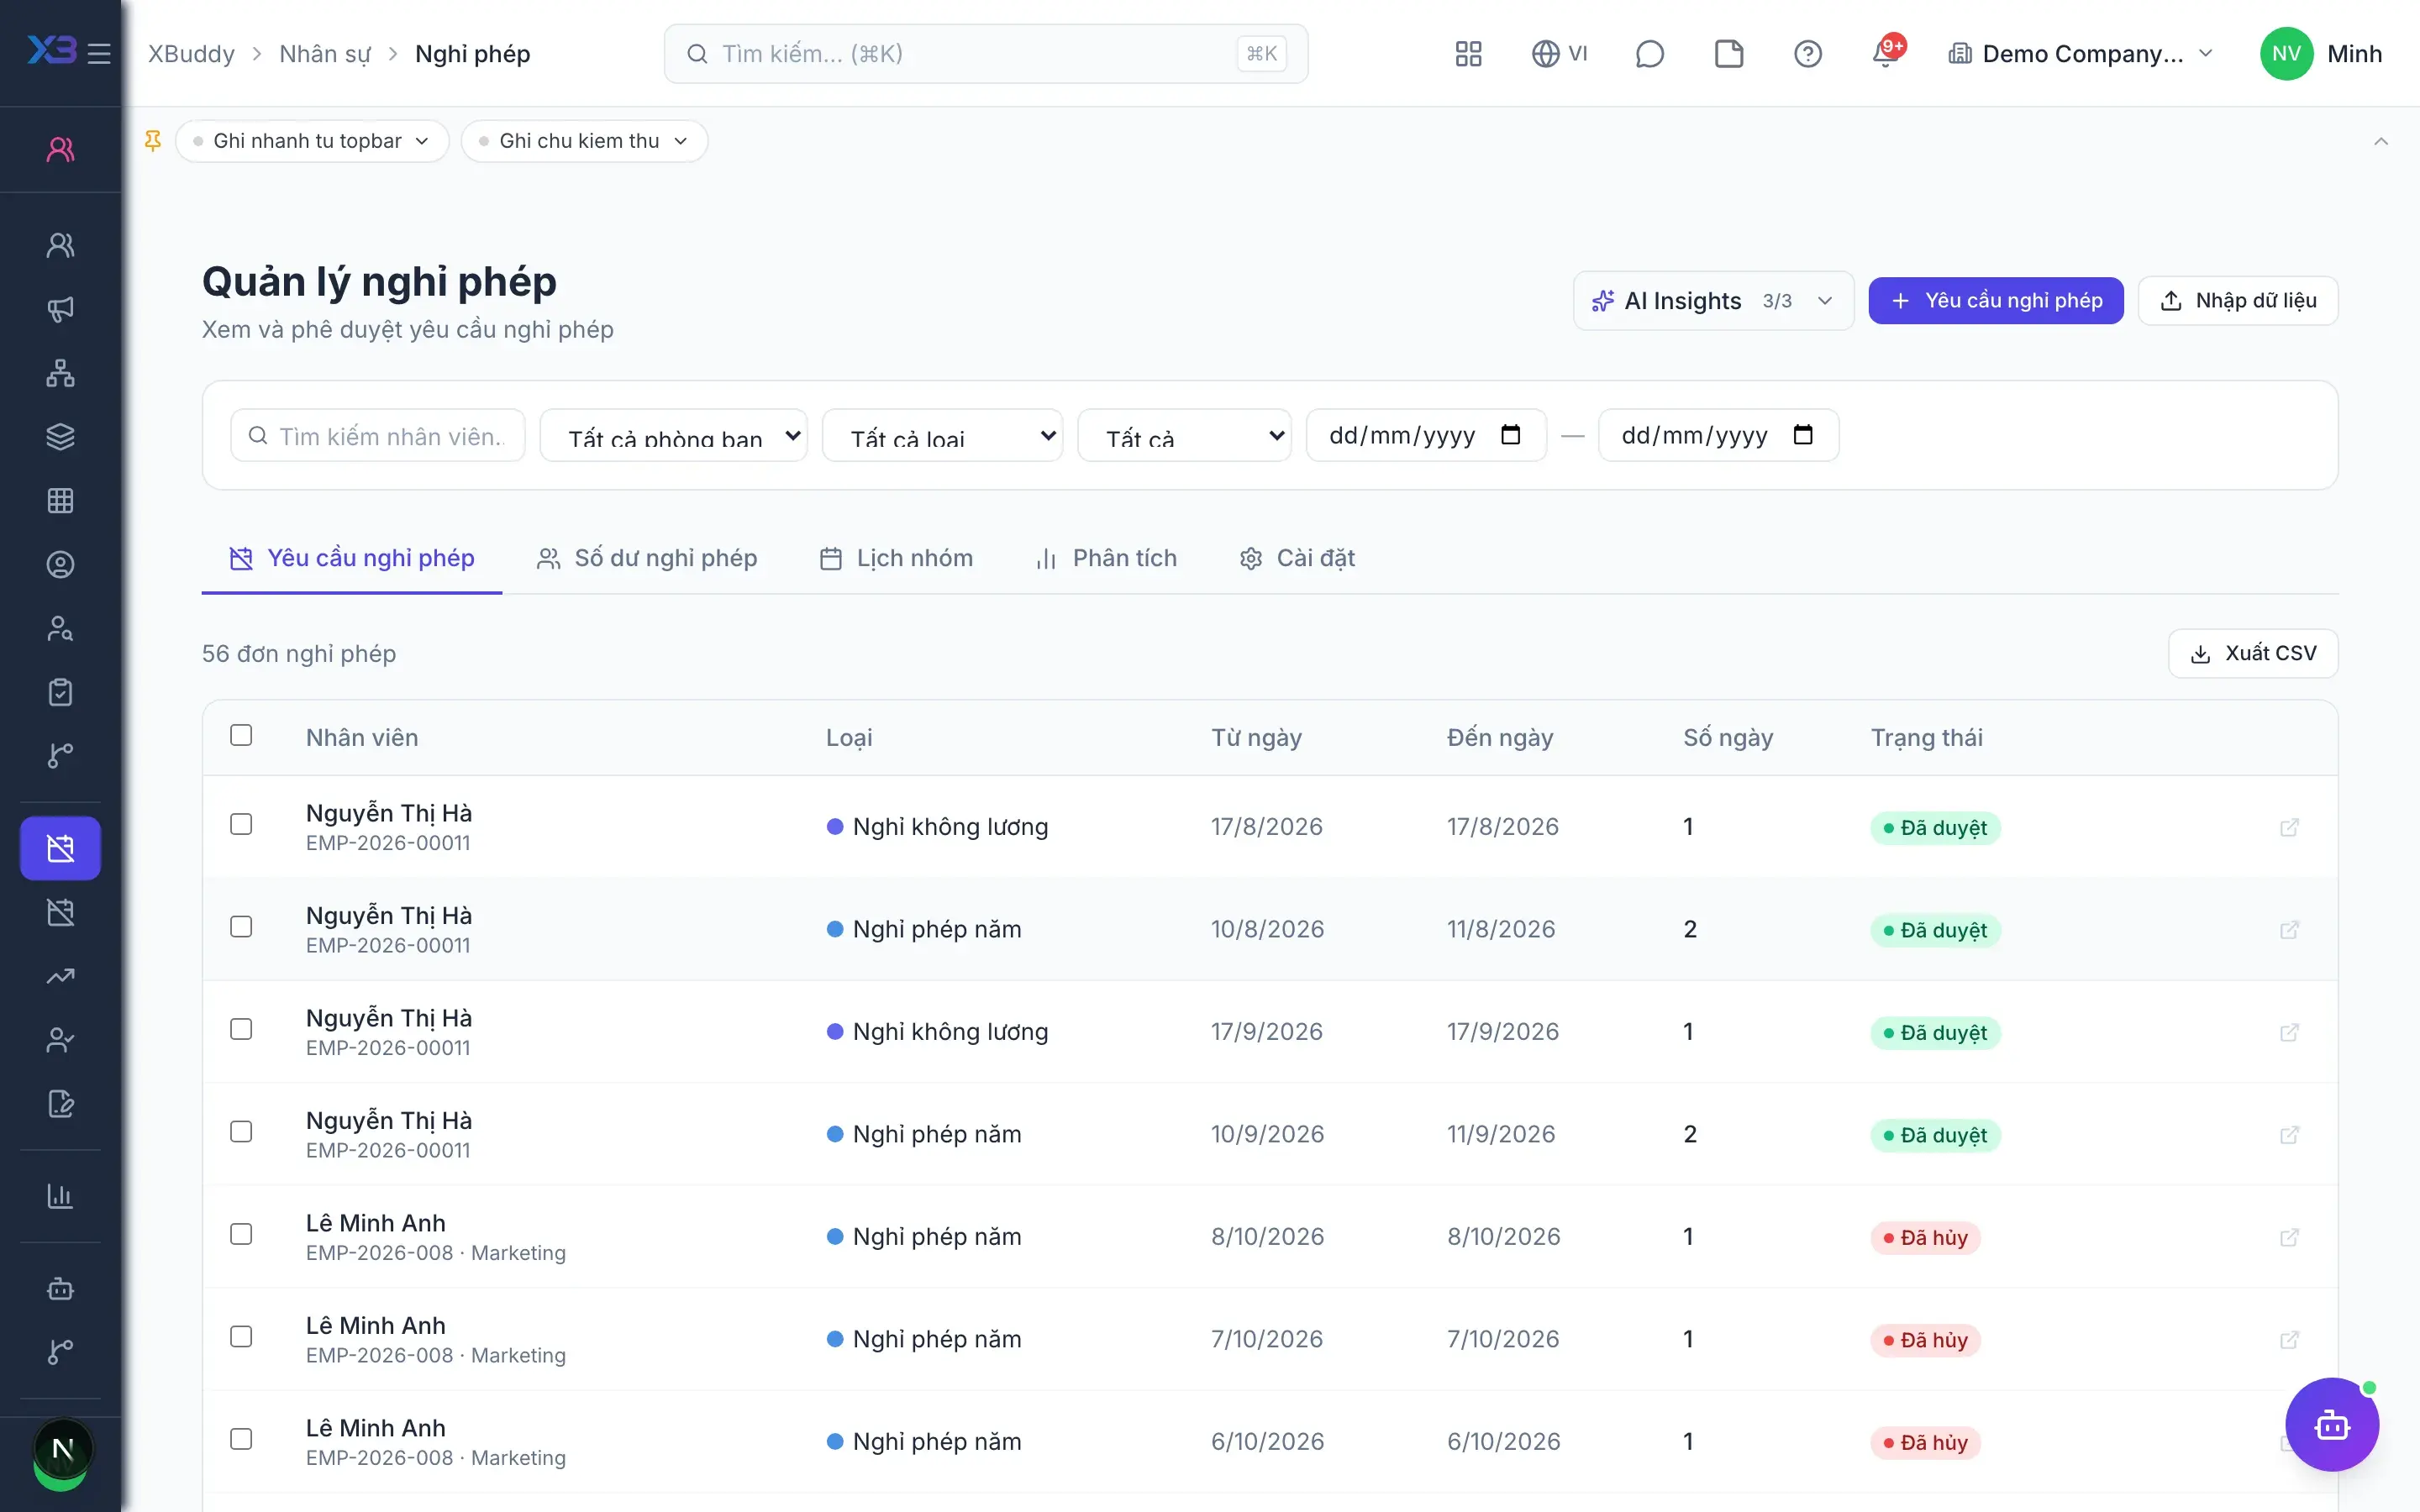Click the Yêu cầu nghỉ phép button
Screen dimensions: 2420x1512
point(1996,301)
